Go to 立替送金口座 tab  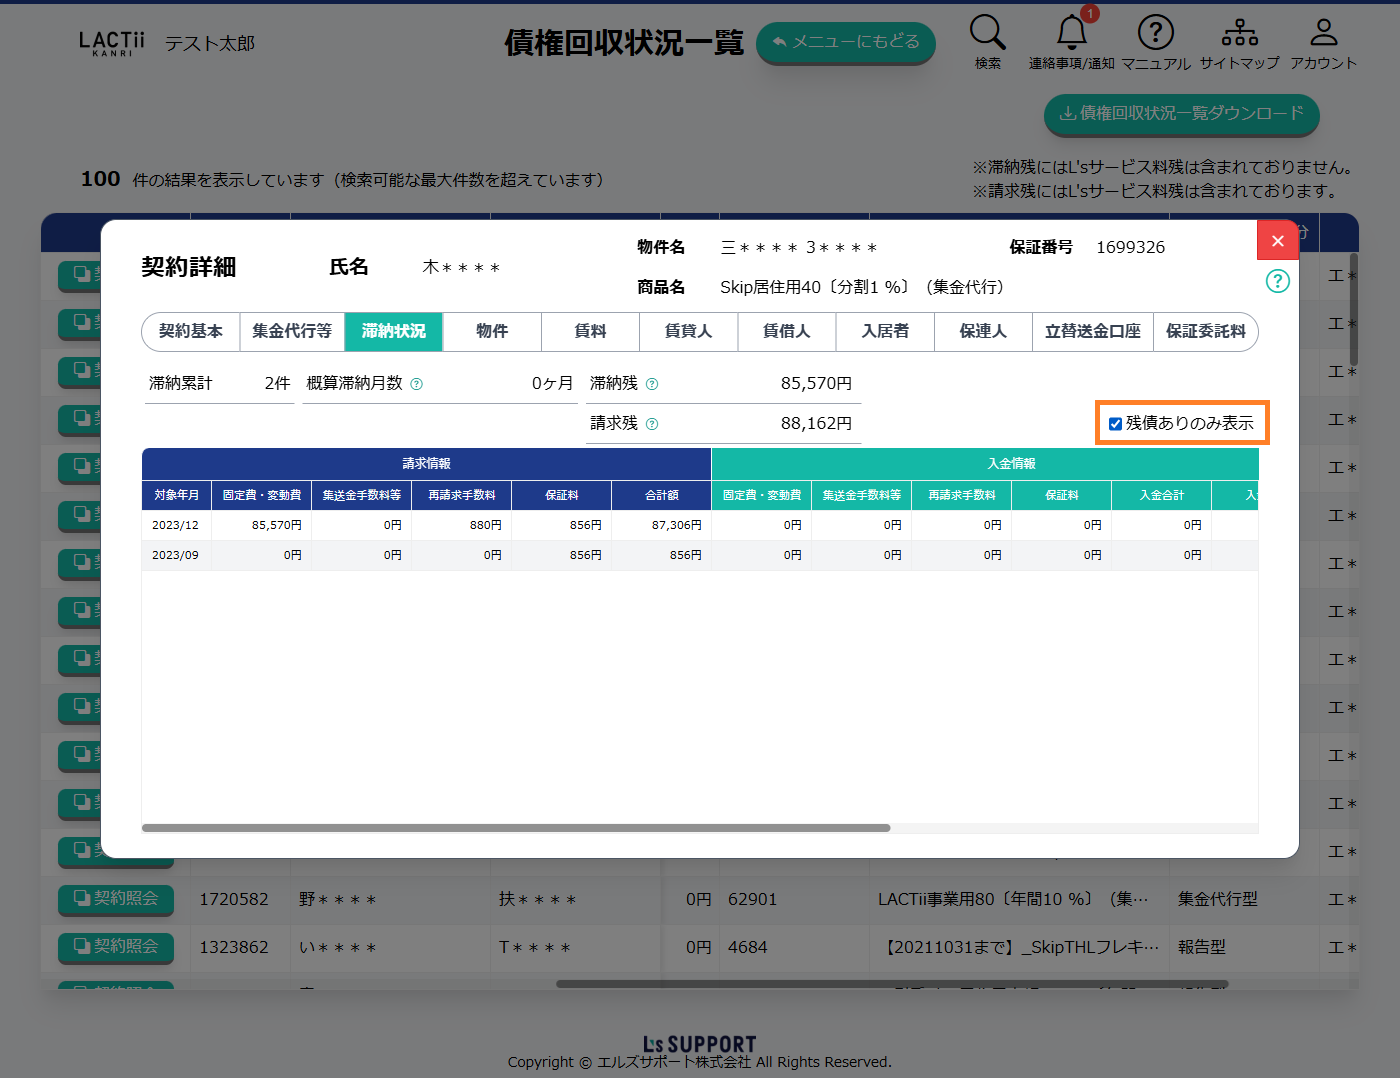click(x=1092, y=331)
